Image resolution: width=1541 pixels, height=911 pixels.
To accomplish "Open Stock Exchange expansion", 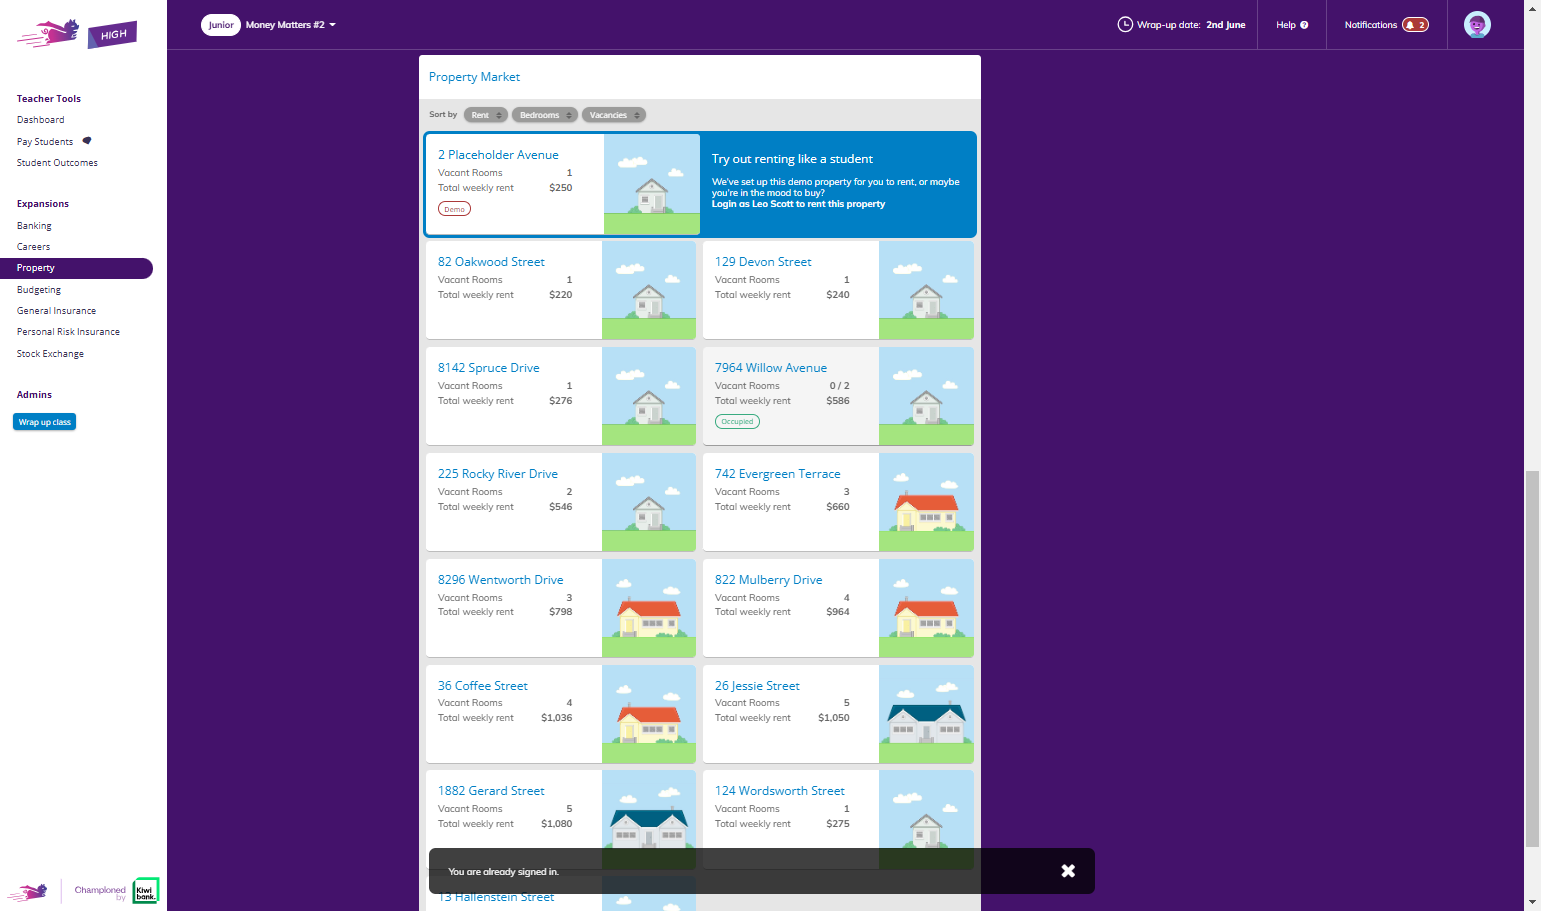I will pos(50,354).
